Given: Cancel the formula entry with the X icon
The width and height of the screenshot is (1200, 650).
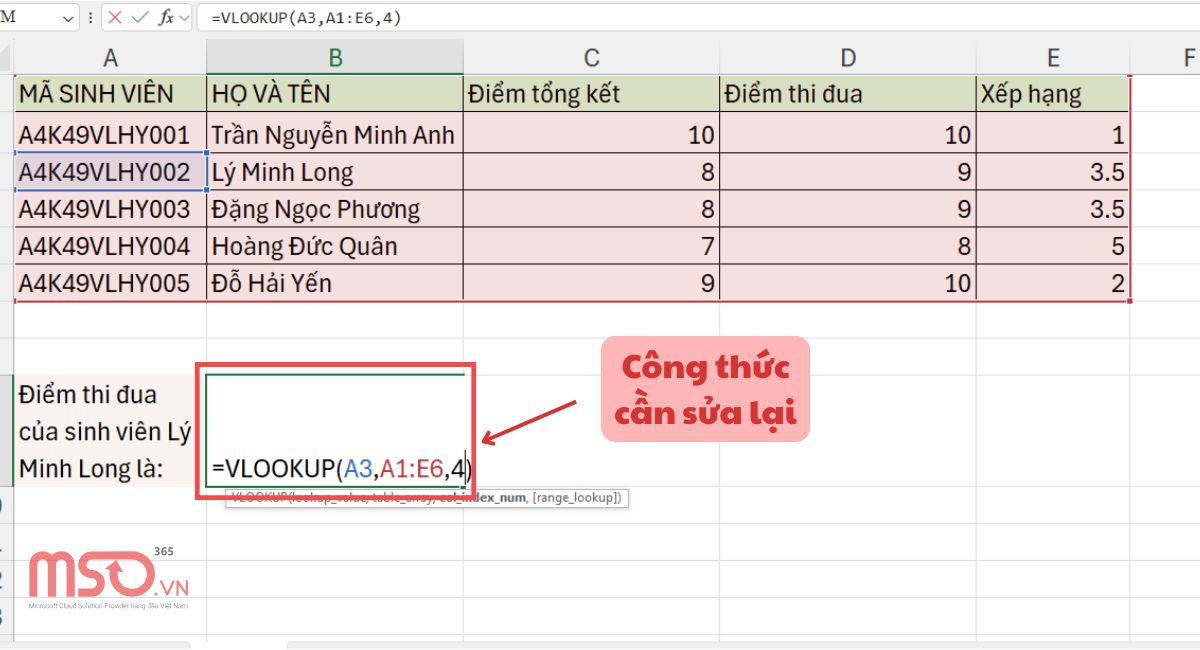Looking at the screenshot, I should (x=115, y=17).
